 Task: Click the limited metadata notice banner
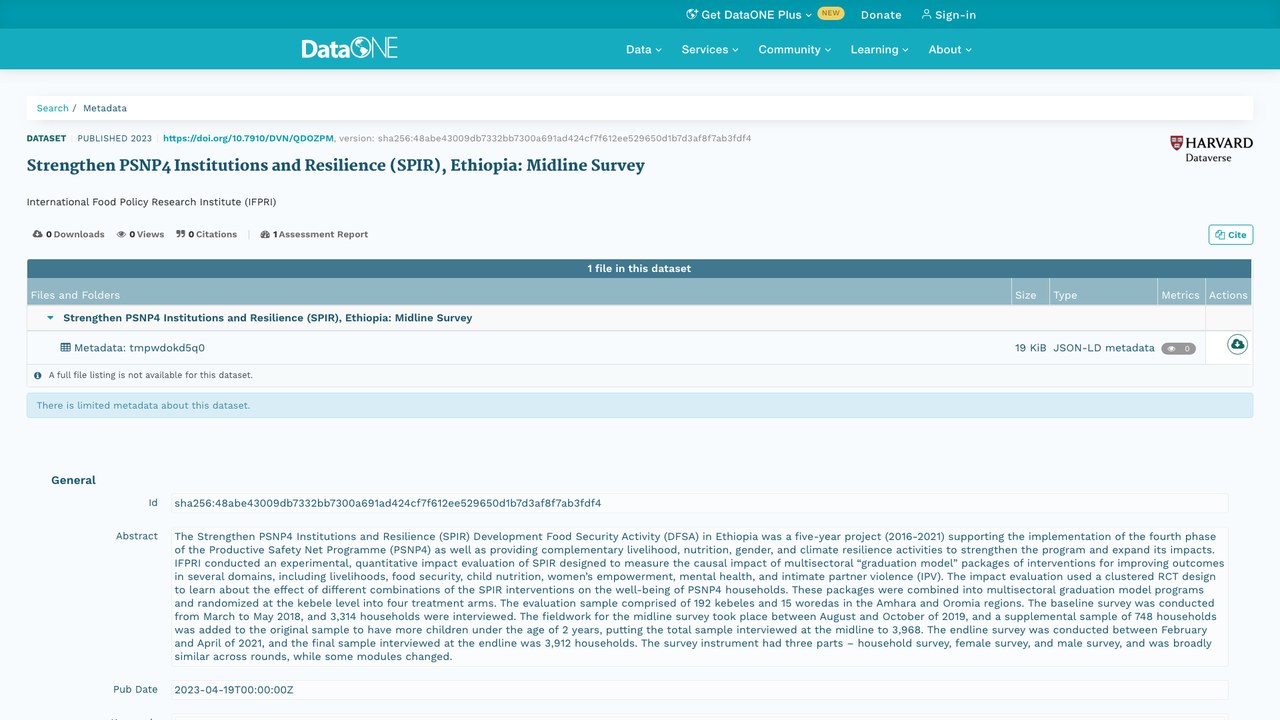[x=639, y=405]
